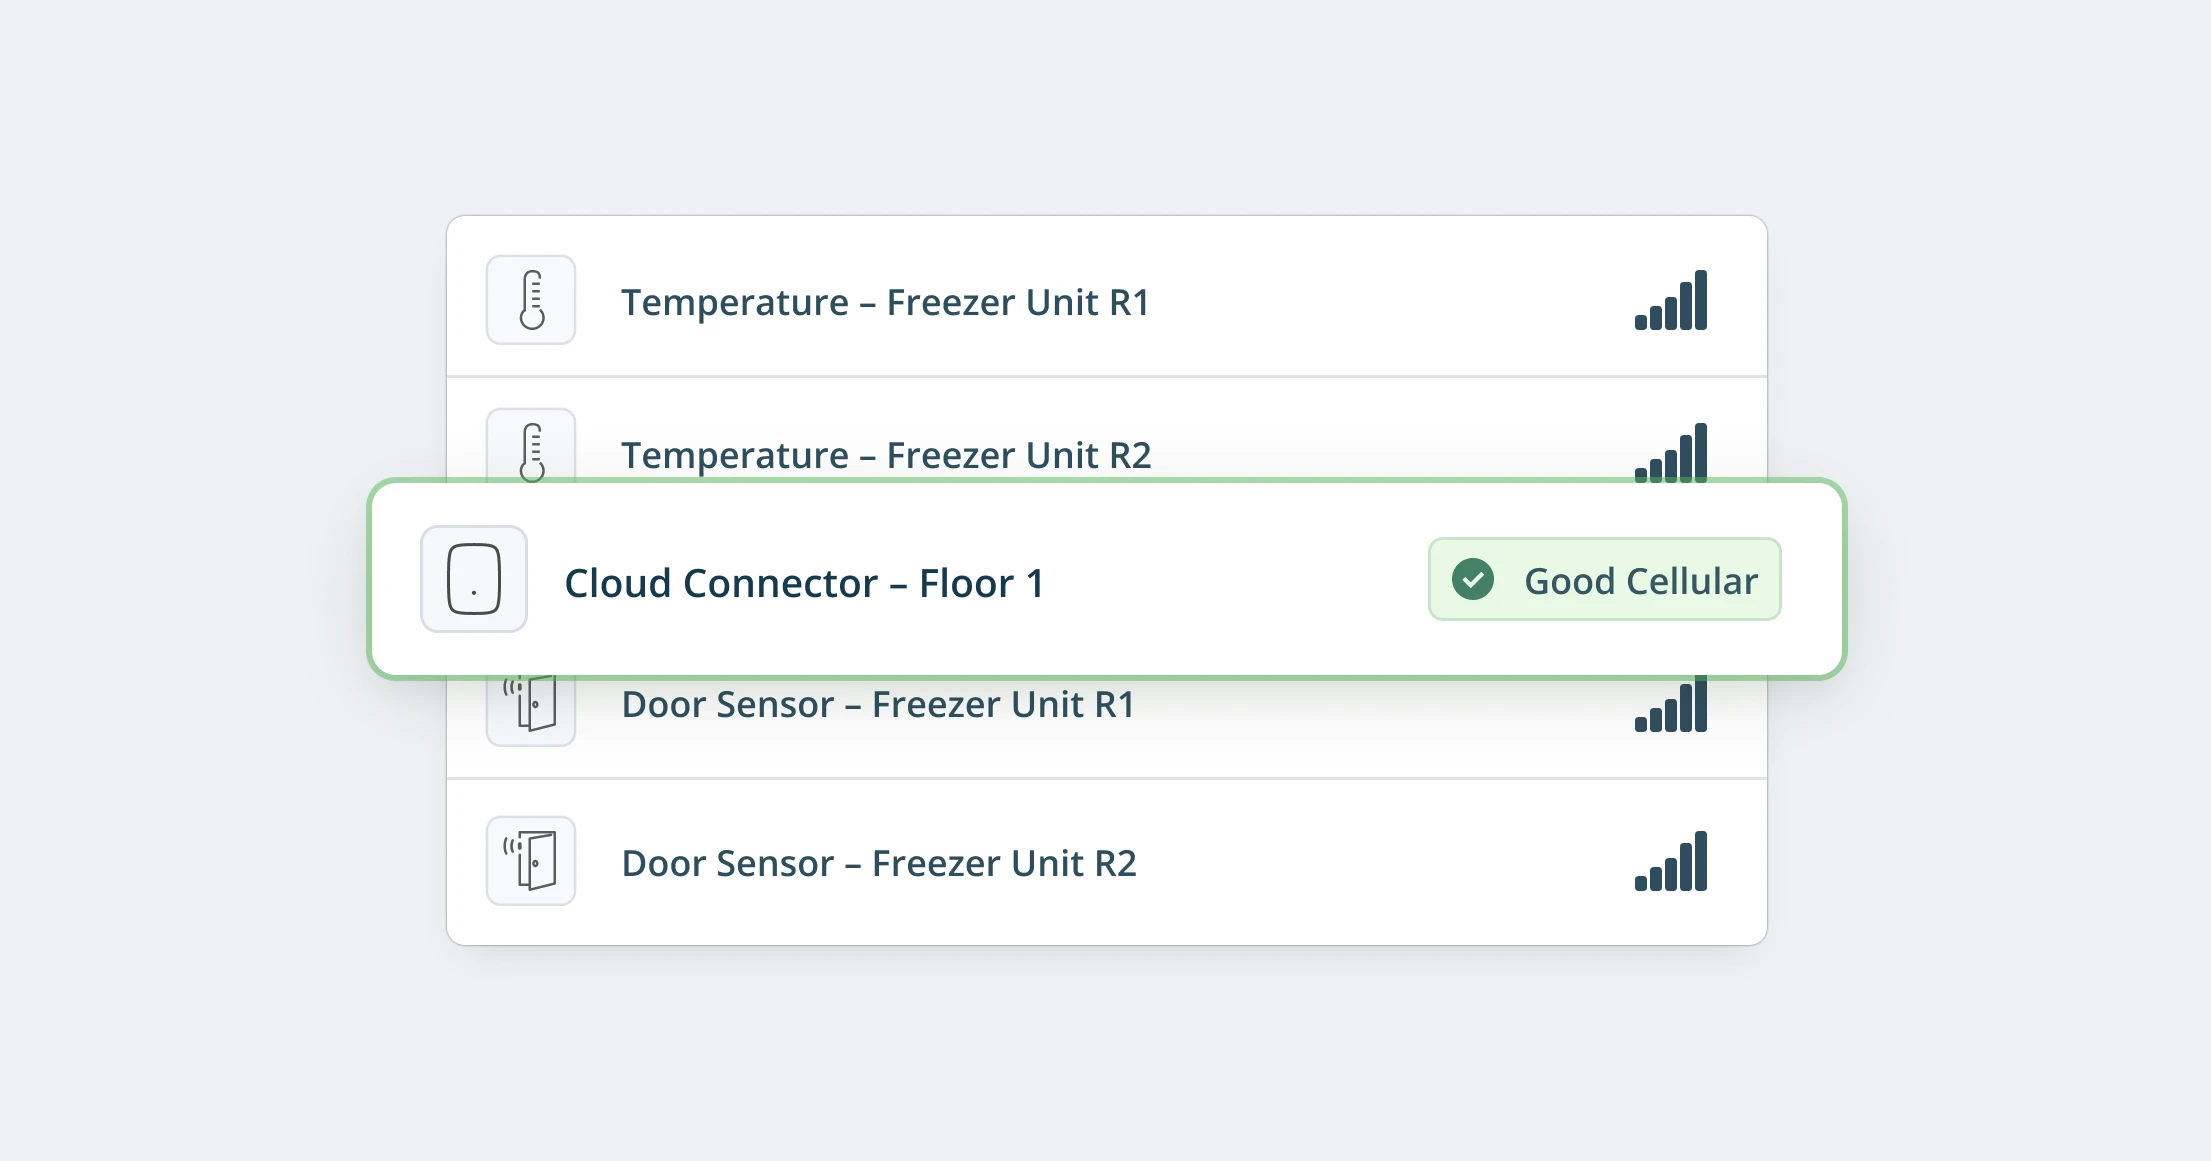2211x1161 pixels.
Task: Click the signal strength bars for Freezer Unit R1 temperature
Action: (x=1670, y=301)
